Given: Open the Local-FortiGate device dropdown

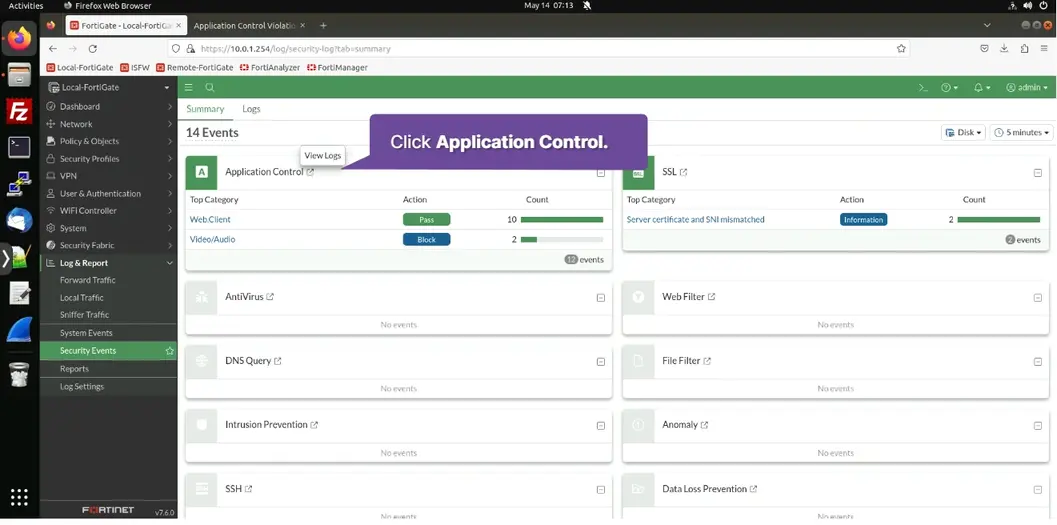Looking at the screenshot, I should click(109, 88).
